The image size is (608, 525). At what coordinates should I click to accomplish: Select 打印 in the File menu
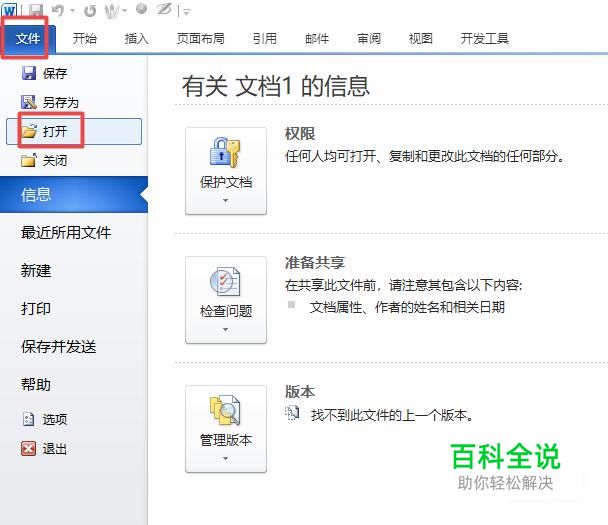pyautogui.click(x=36, y=308)
